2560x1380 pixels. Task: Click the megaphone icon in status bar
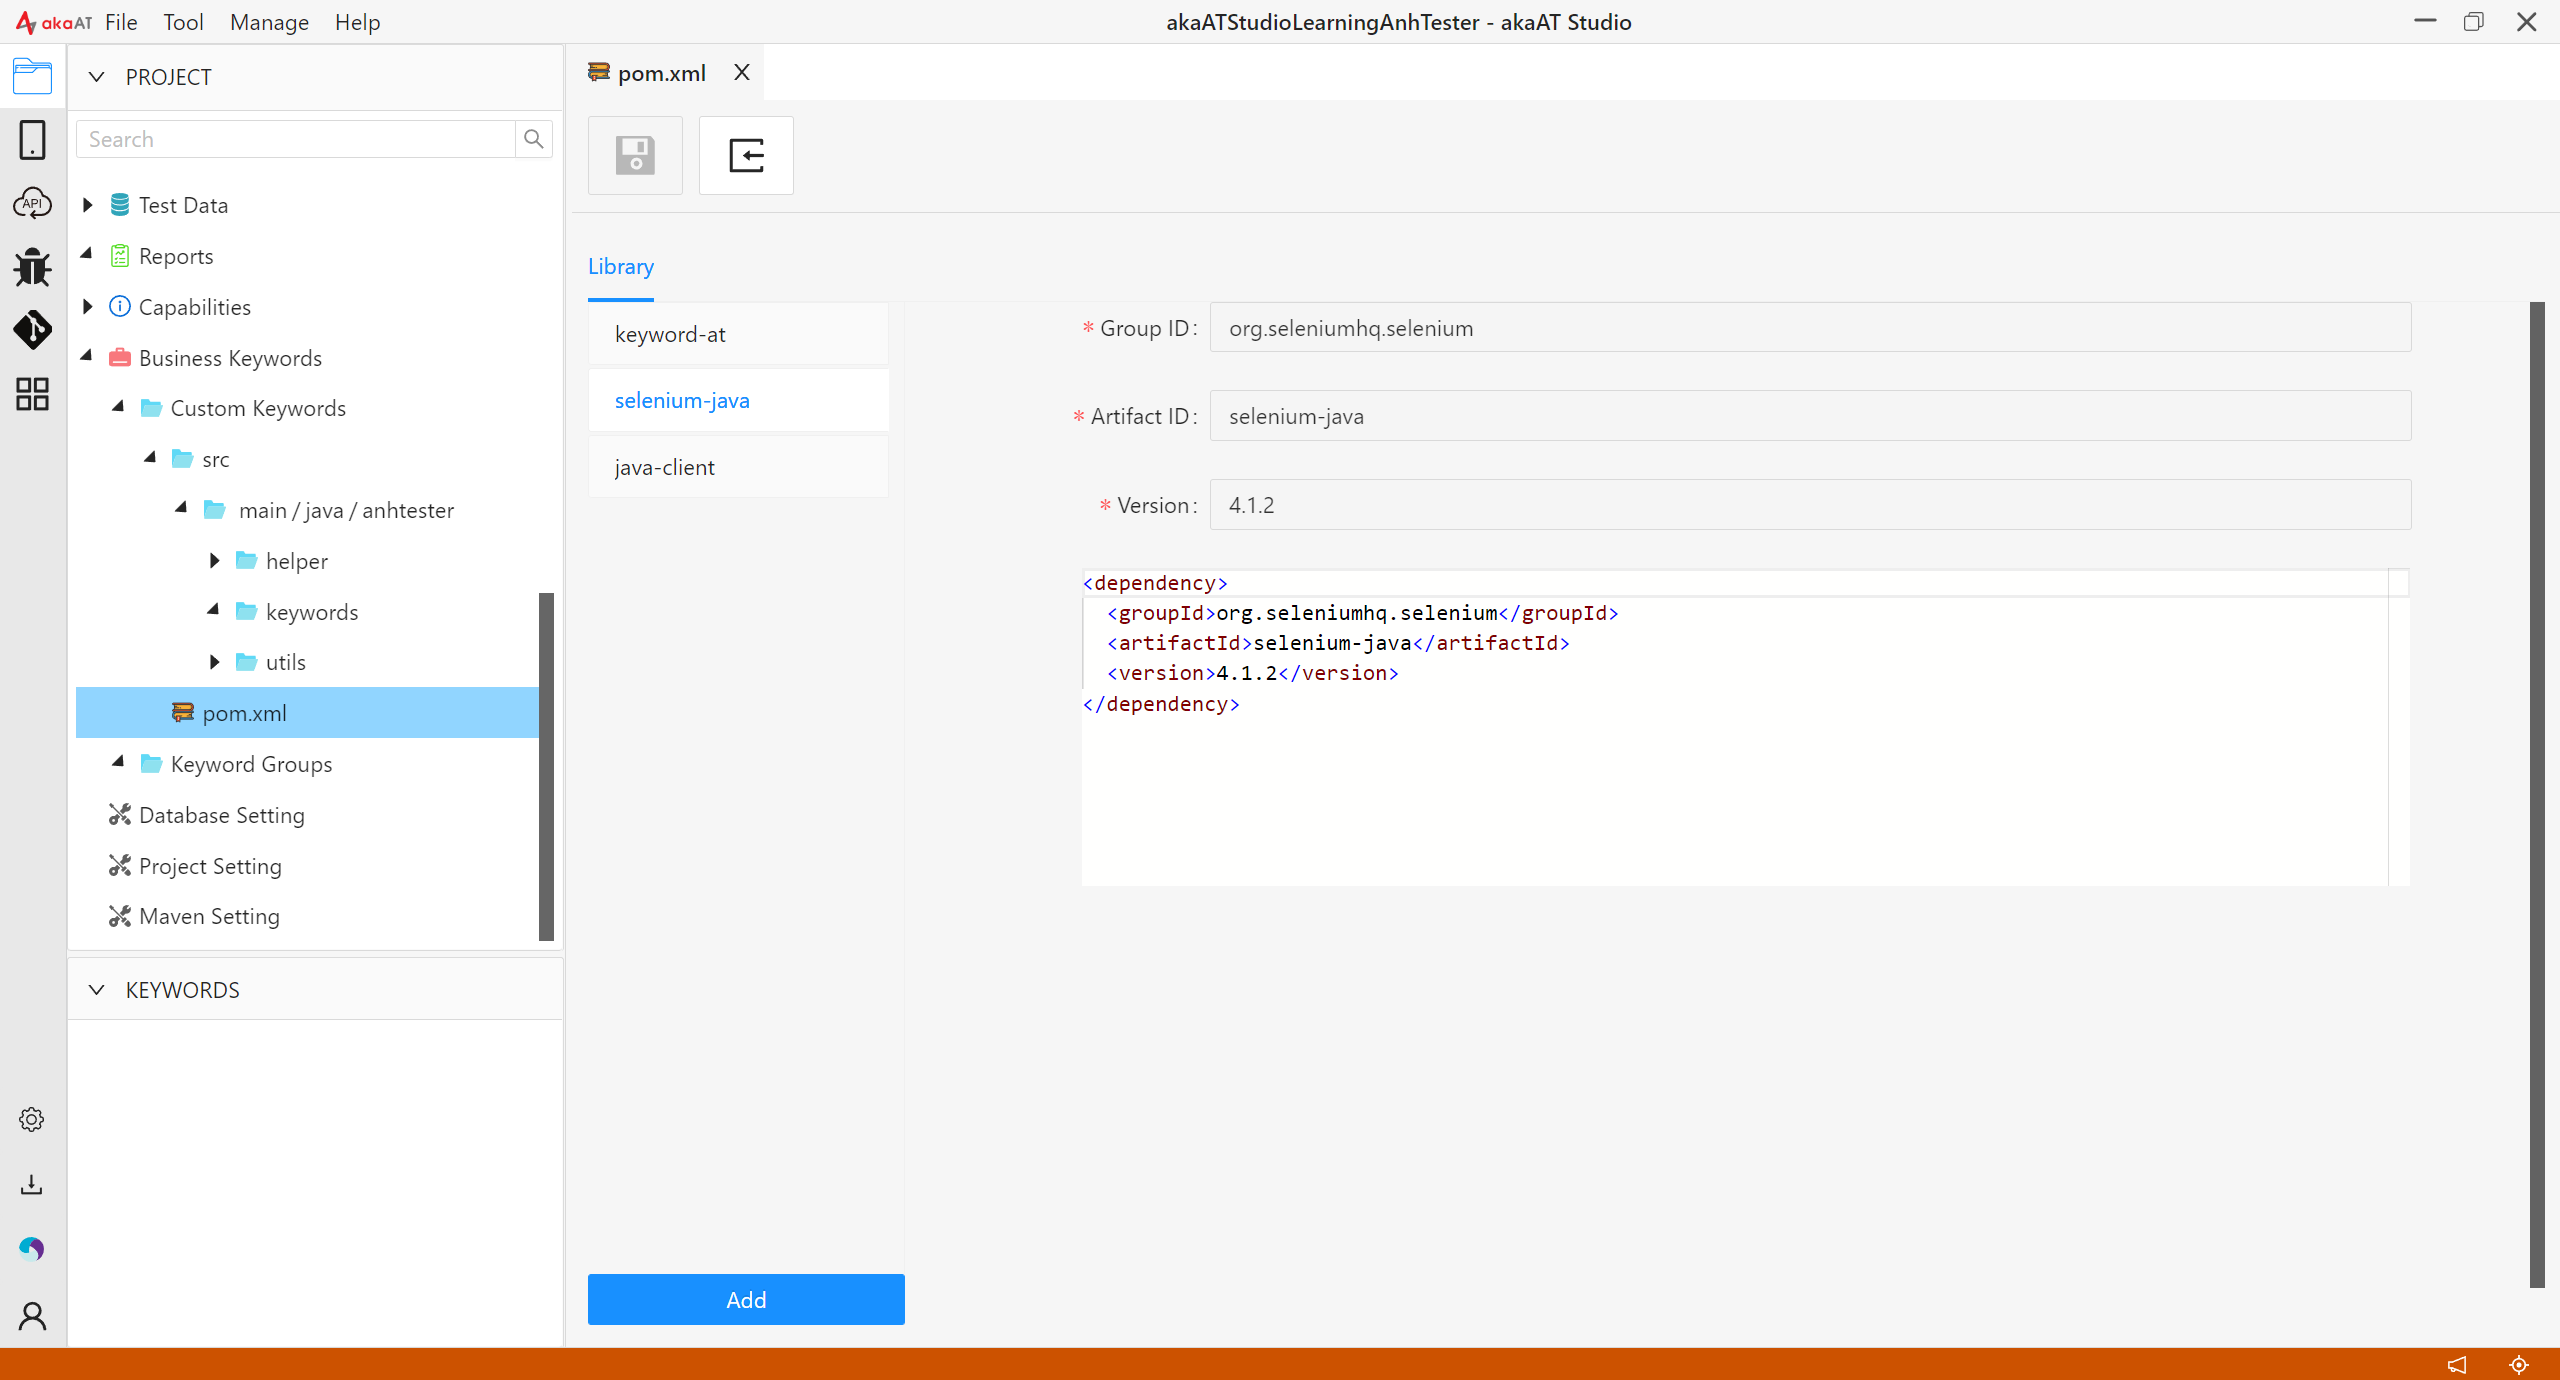tap(2457, 1364)
